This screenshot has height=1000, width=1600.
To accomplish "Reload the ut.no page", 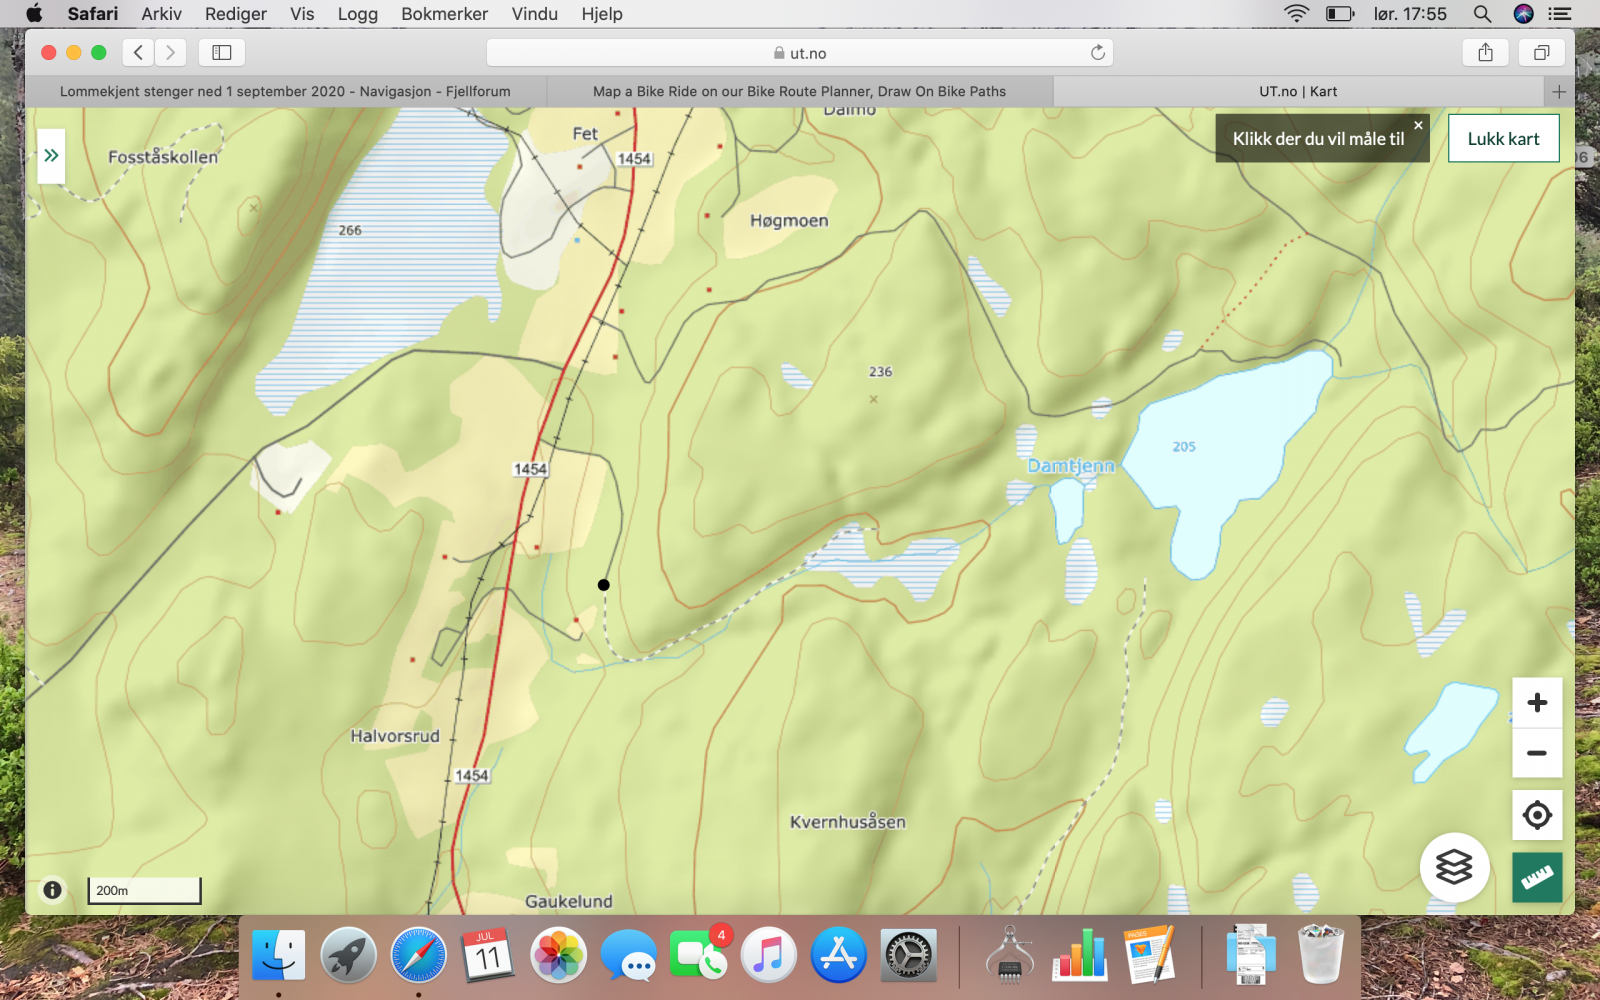I will coord(1097,53).
